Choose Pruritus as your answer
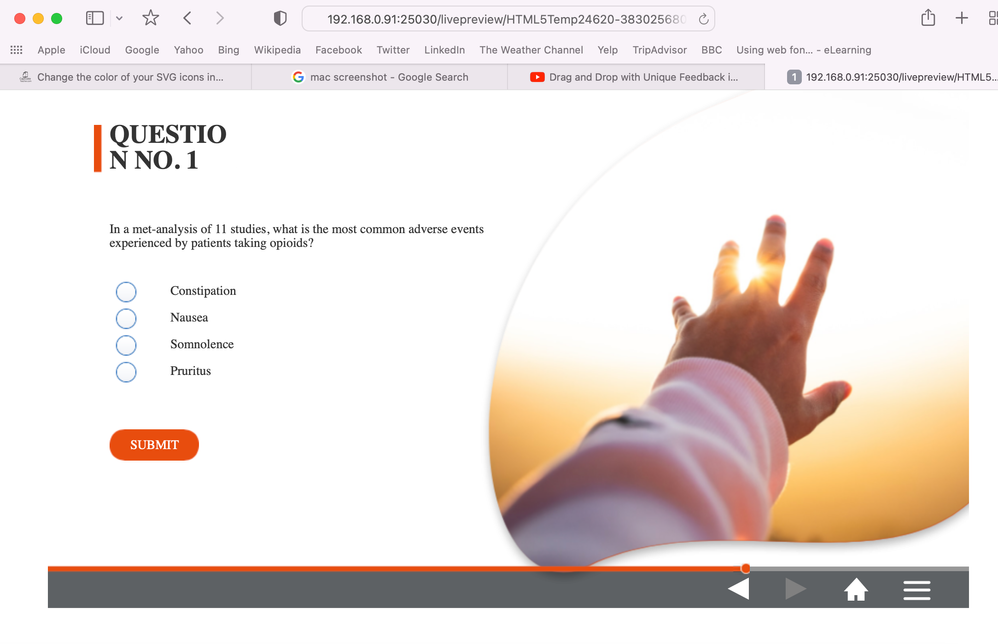998x644 pixels. [126, 371]
